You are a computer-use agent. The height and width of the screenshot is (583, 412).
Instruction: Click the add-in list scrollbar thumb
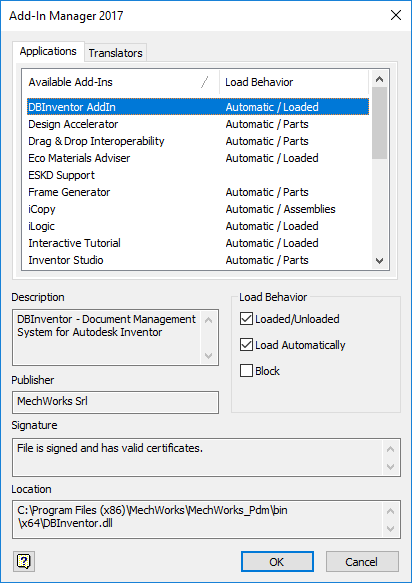pos(379,123)
